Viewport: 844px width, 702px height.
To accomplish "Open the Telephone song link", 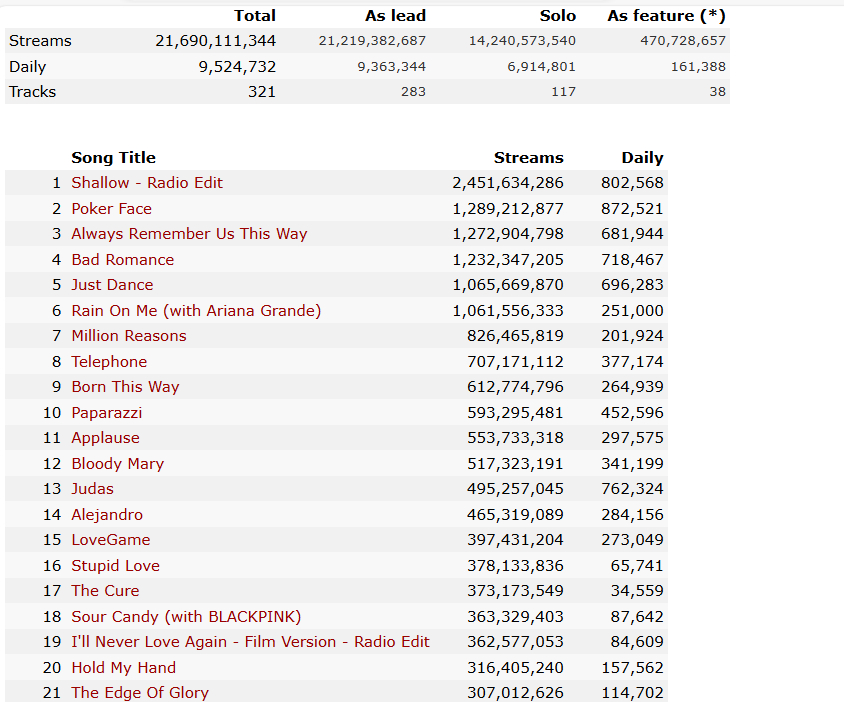I will click(109, 362).
